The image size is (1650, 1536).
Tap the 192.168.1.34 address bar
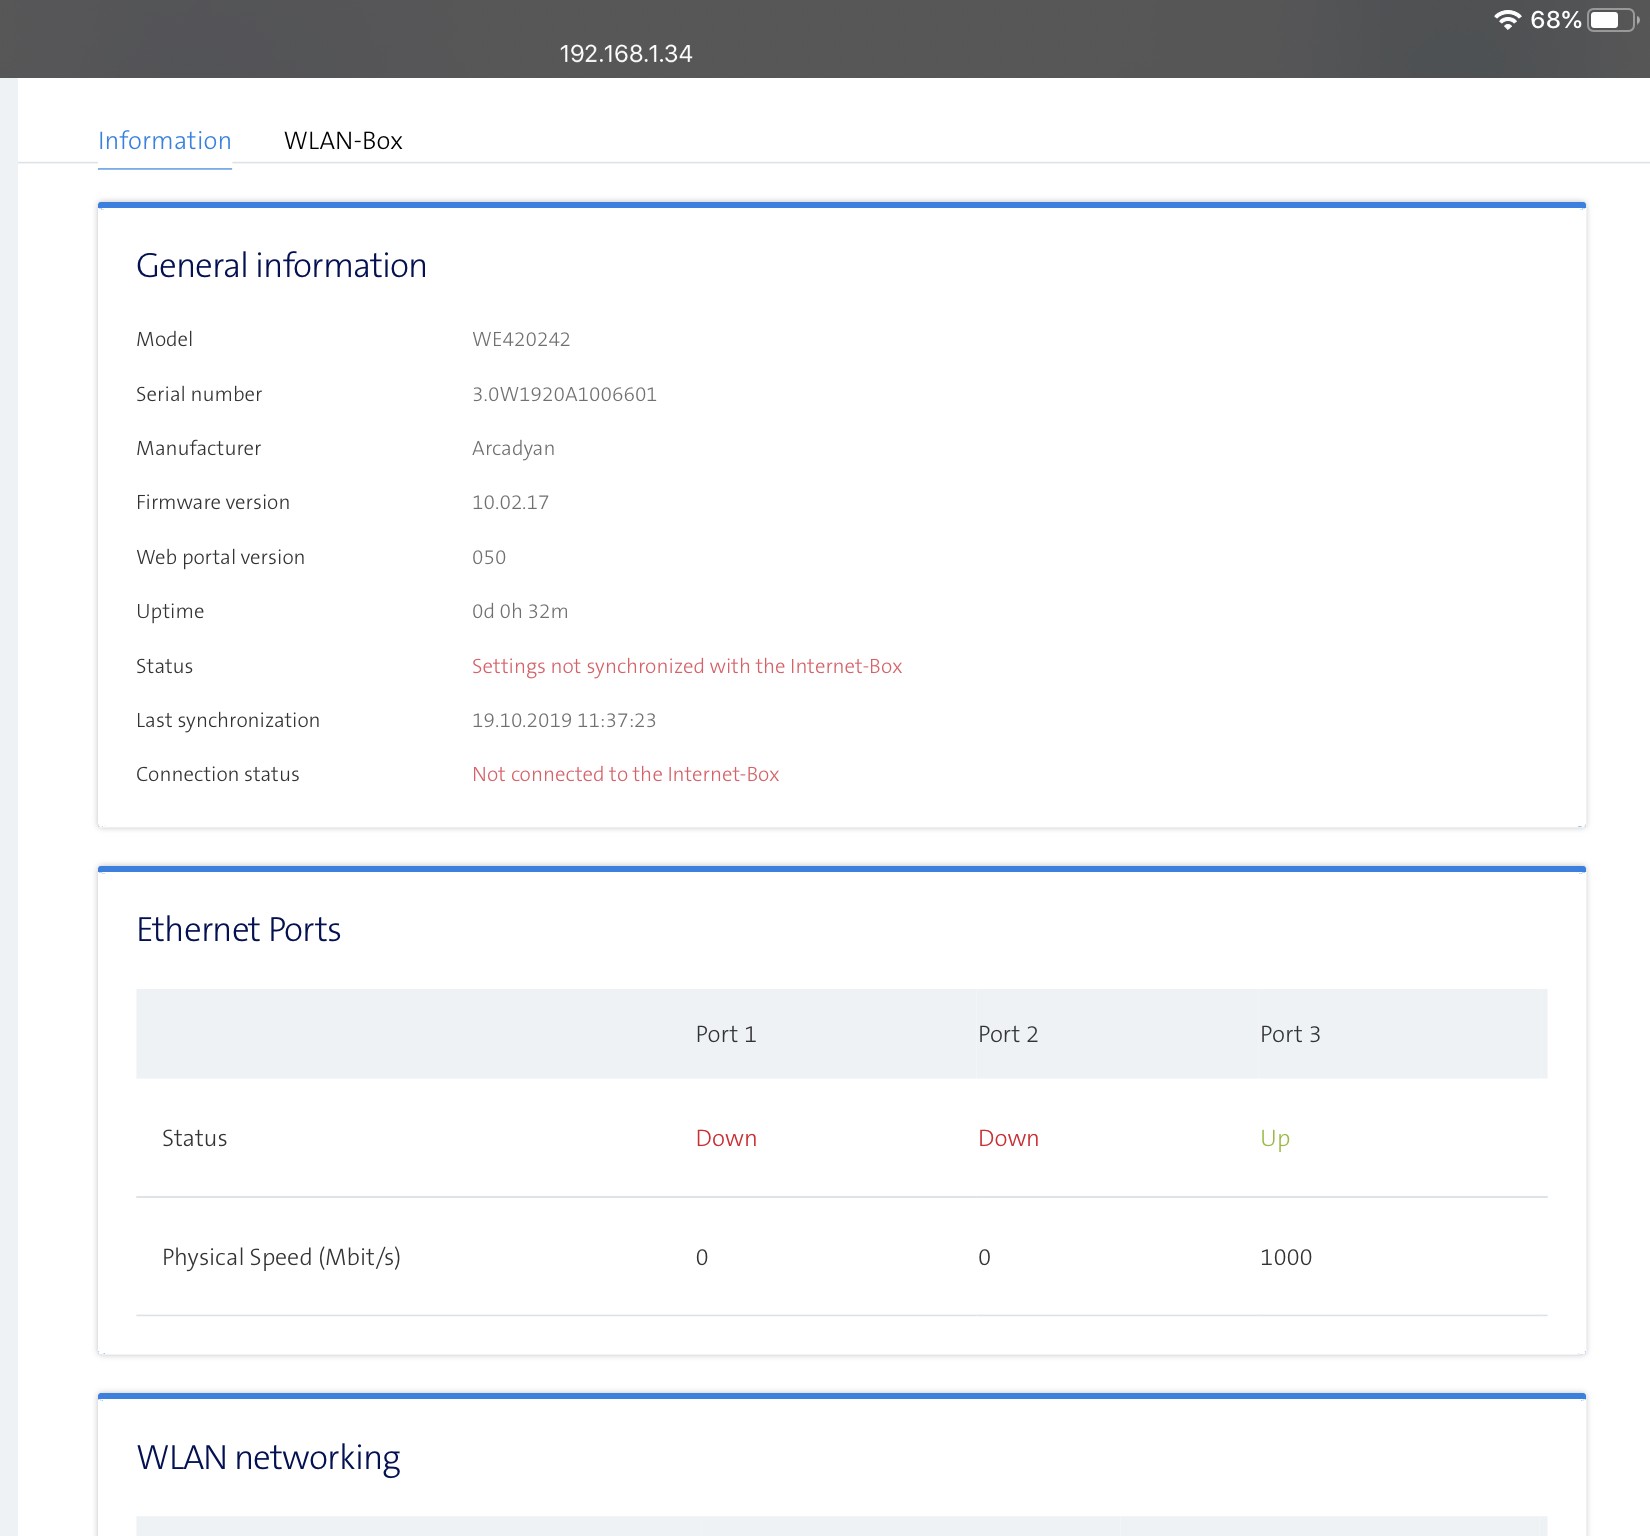pos(626,54)
